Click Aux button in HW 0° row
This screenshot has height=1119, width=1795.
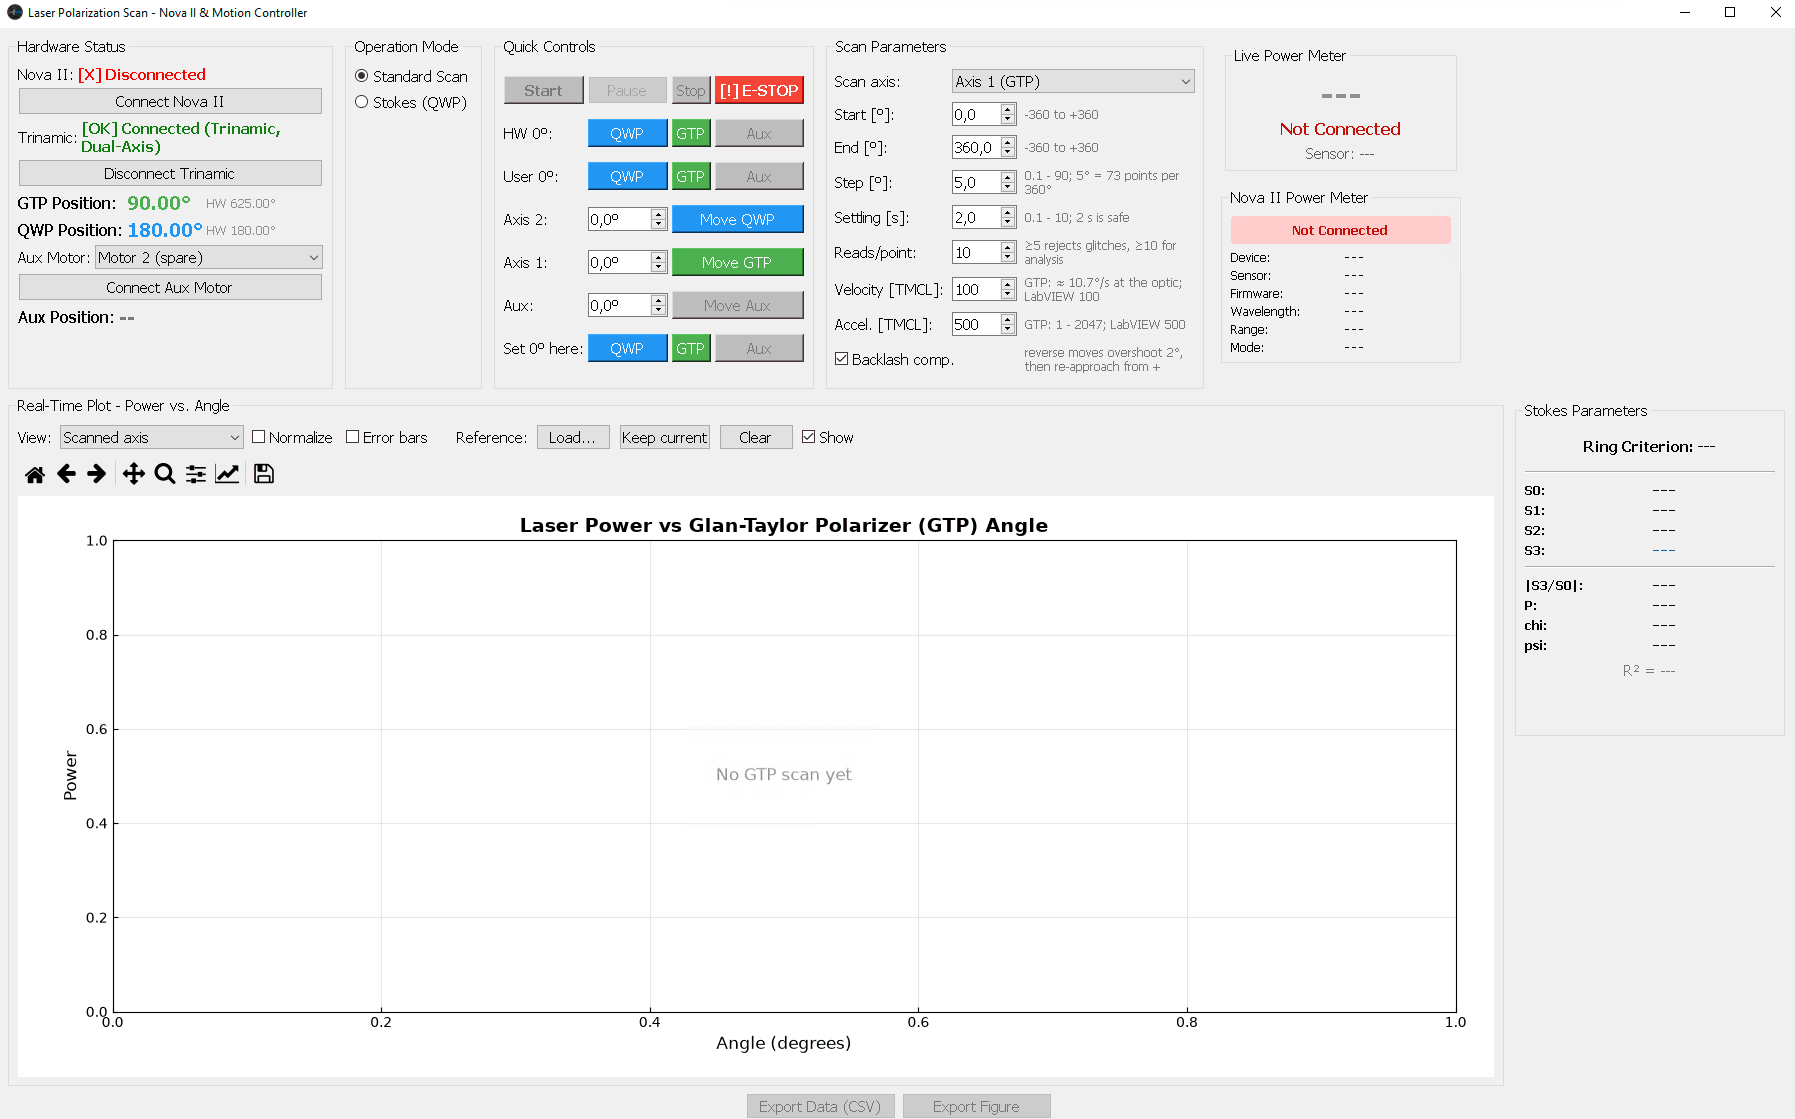click(759, 133)
